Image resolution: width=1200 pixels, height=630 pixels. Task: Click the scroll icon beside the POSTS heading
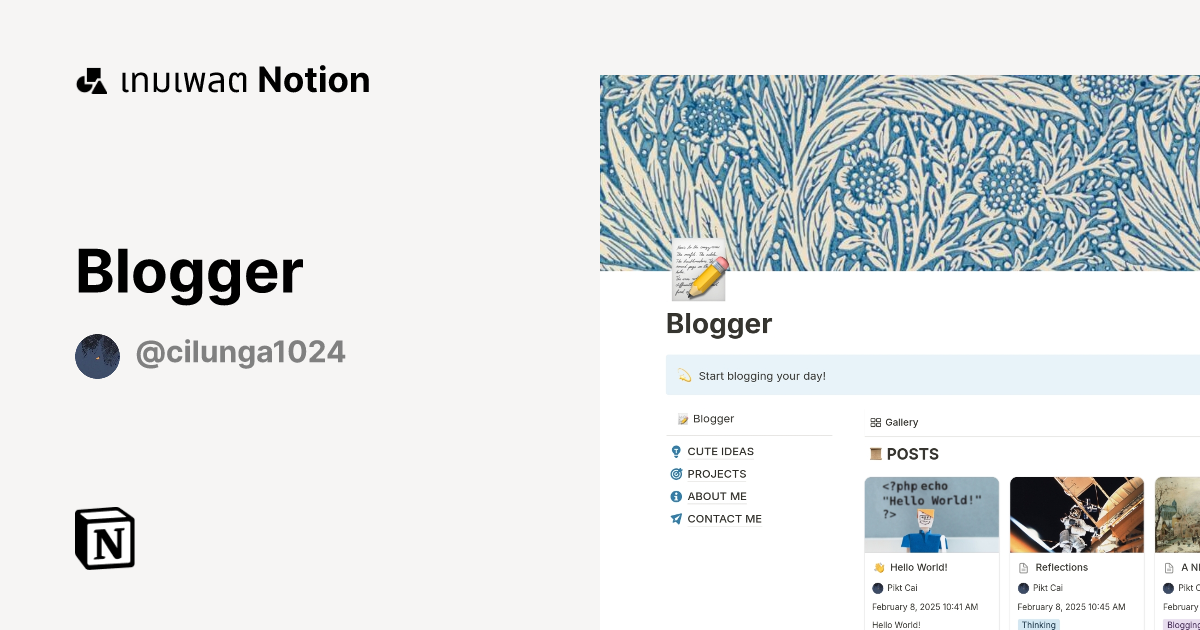coord(875,454)
